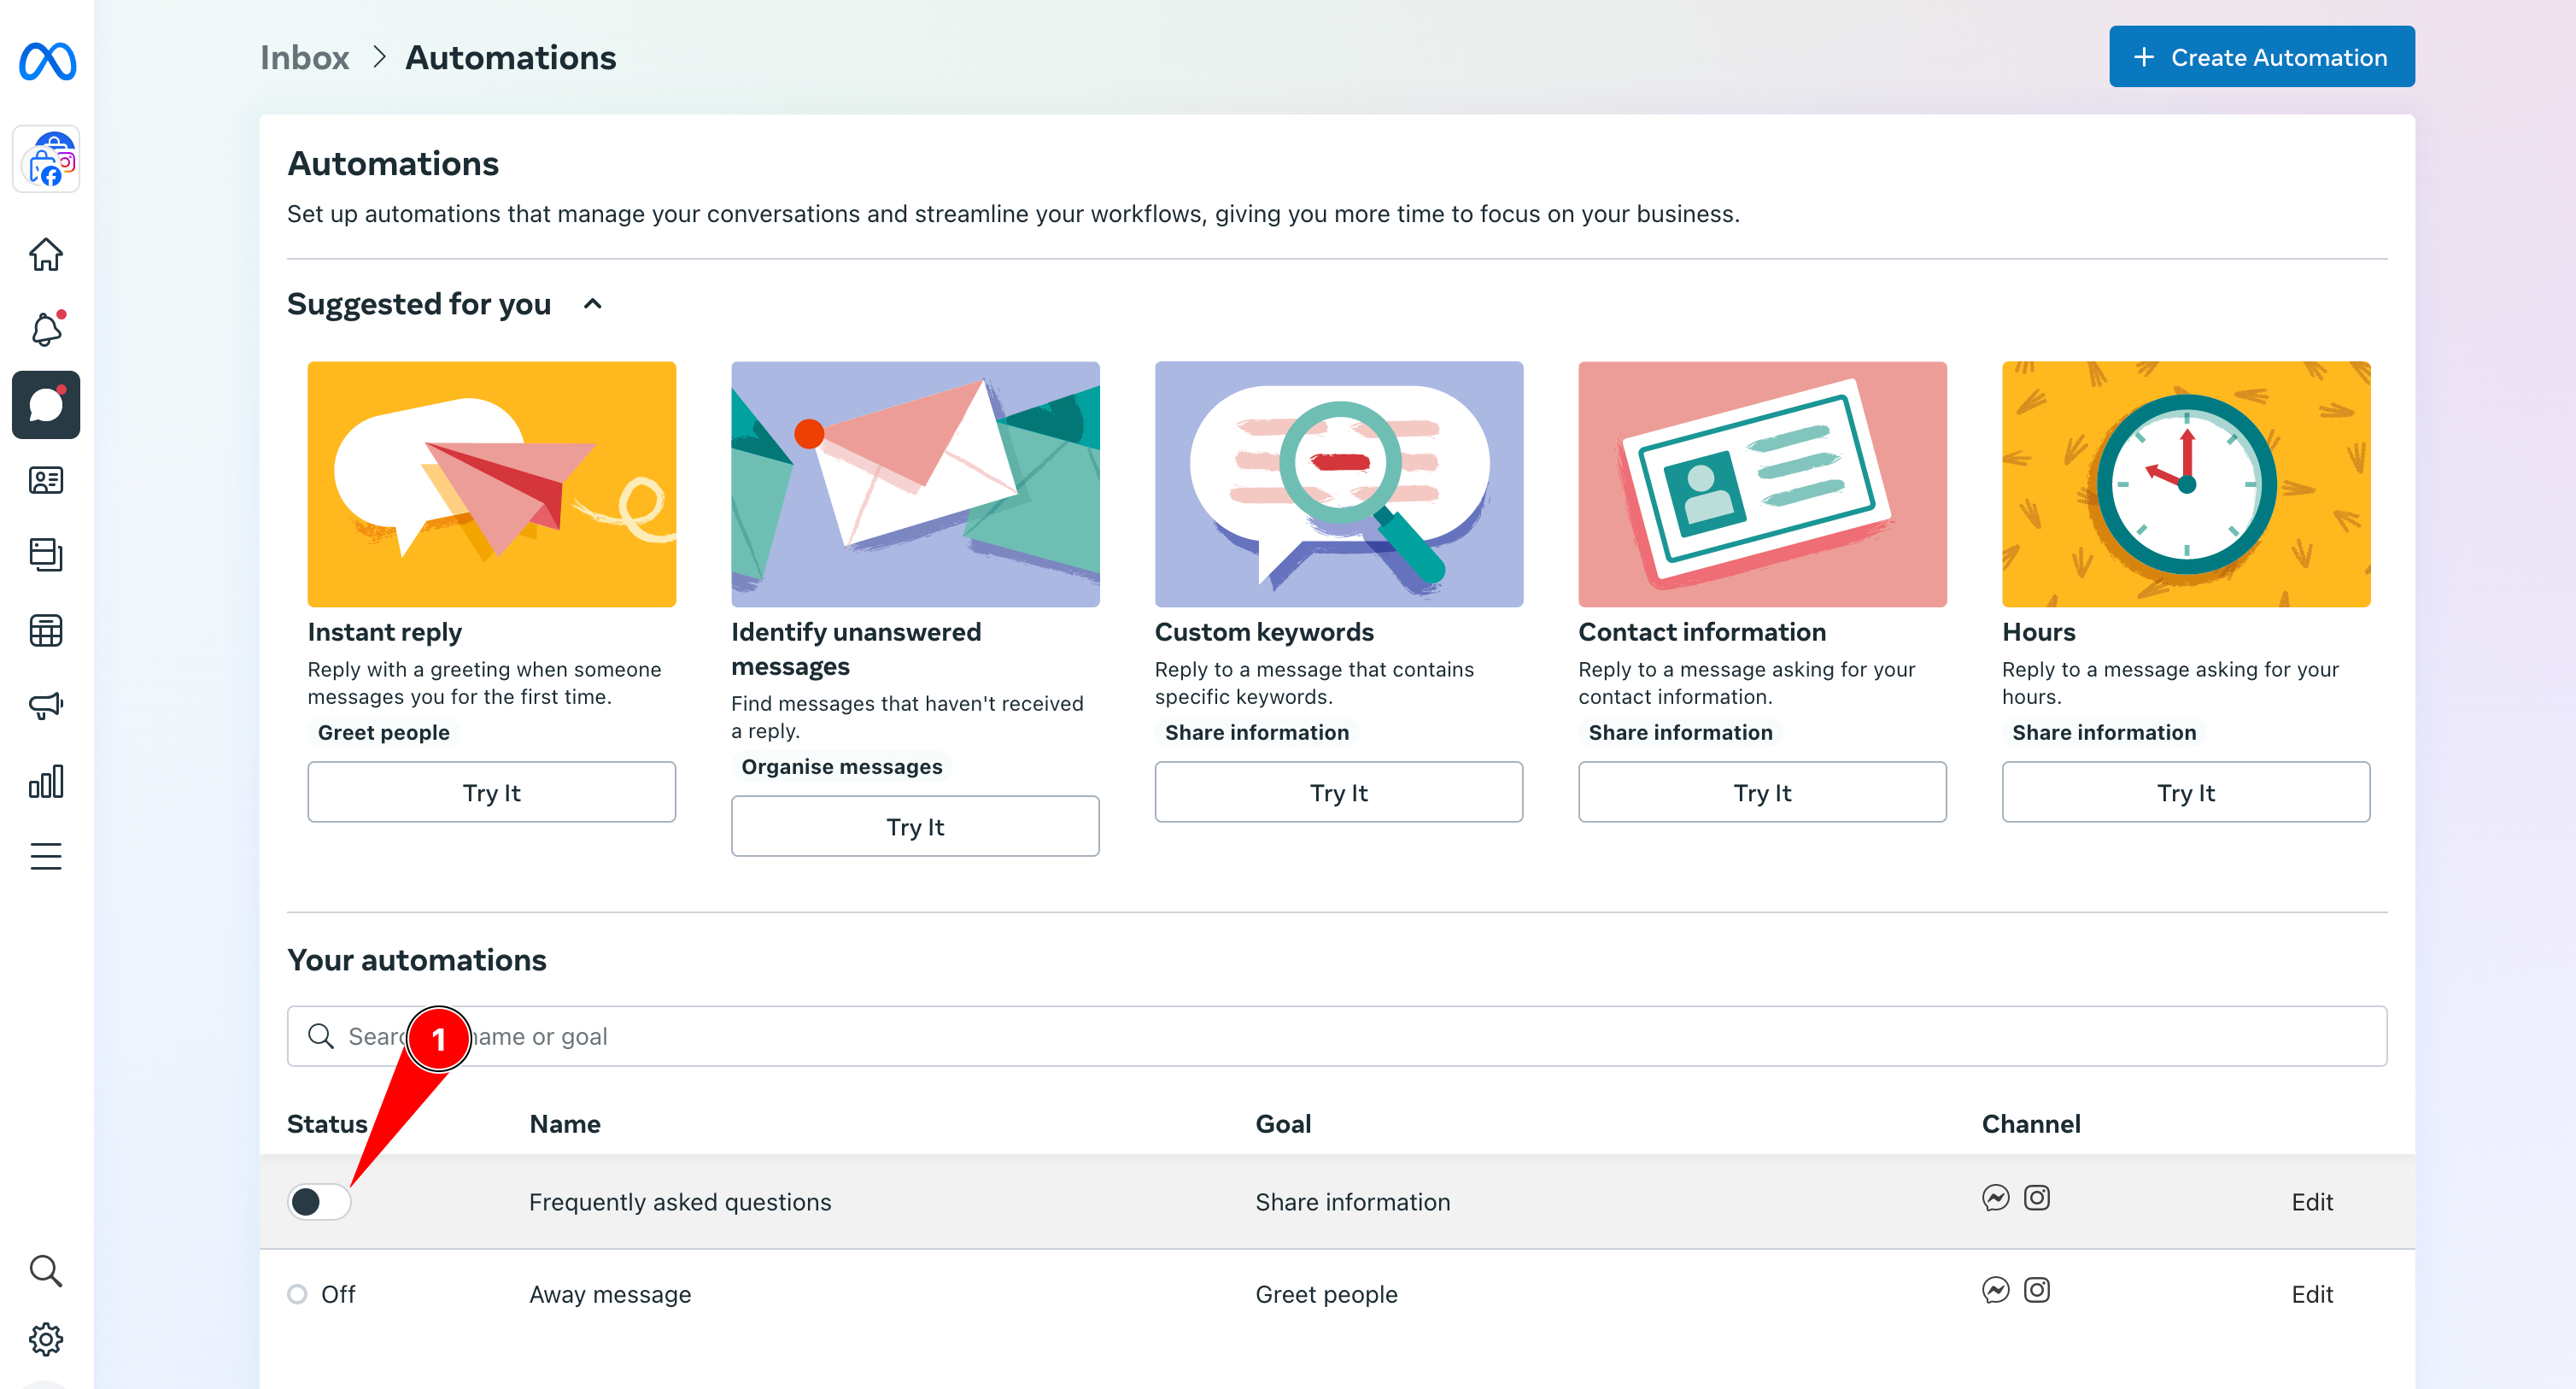The height and width of the screenshot is (1389, 2576).
Task: Open the Home icon in left sidebar
Action: (x=46, y=253)
